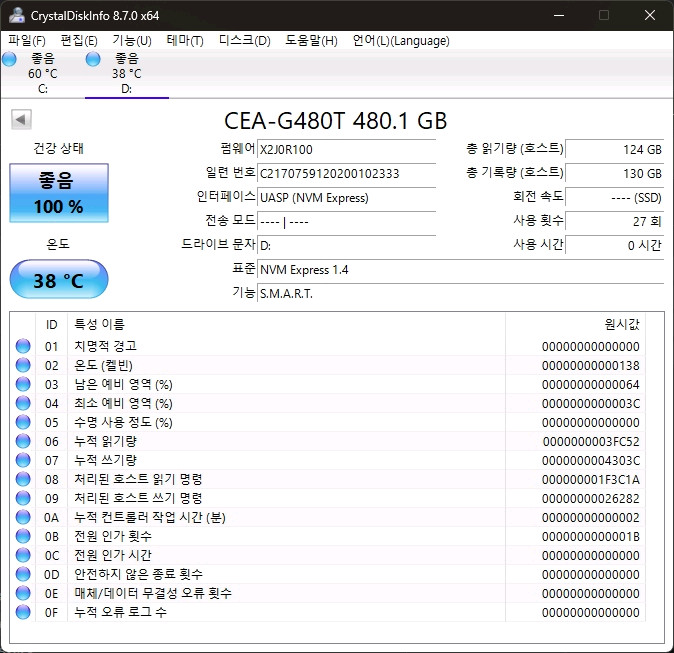The height and width of the screenshot is (653, 674).
Task: Select the 누적 컨트롤러 작업 시간 (분) attribute name
Action: coord(150,517)
